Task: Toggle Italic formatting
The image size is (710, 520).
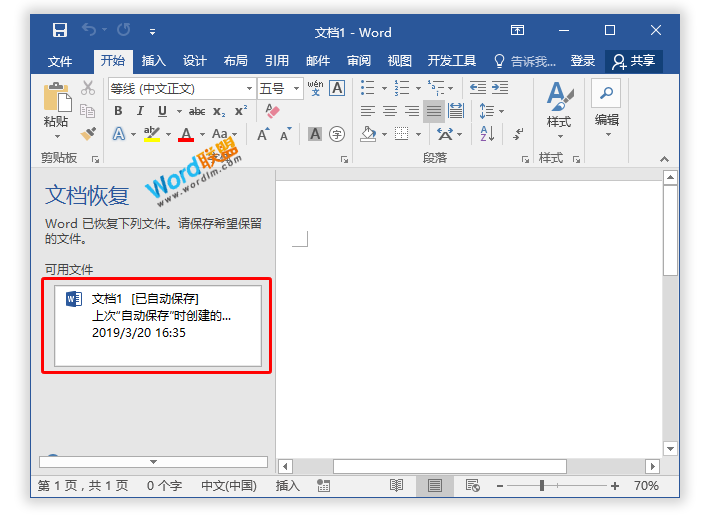Action: (140, 111)
